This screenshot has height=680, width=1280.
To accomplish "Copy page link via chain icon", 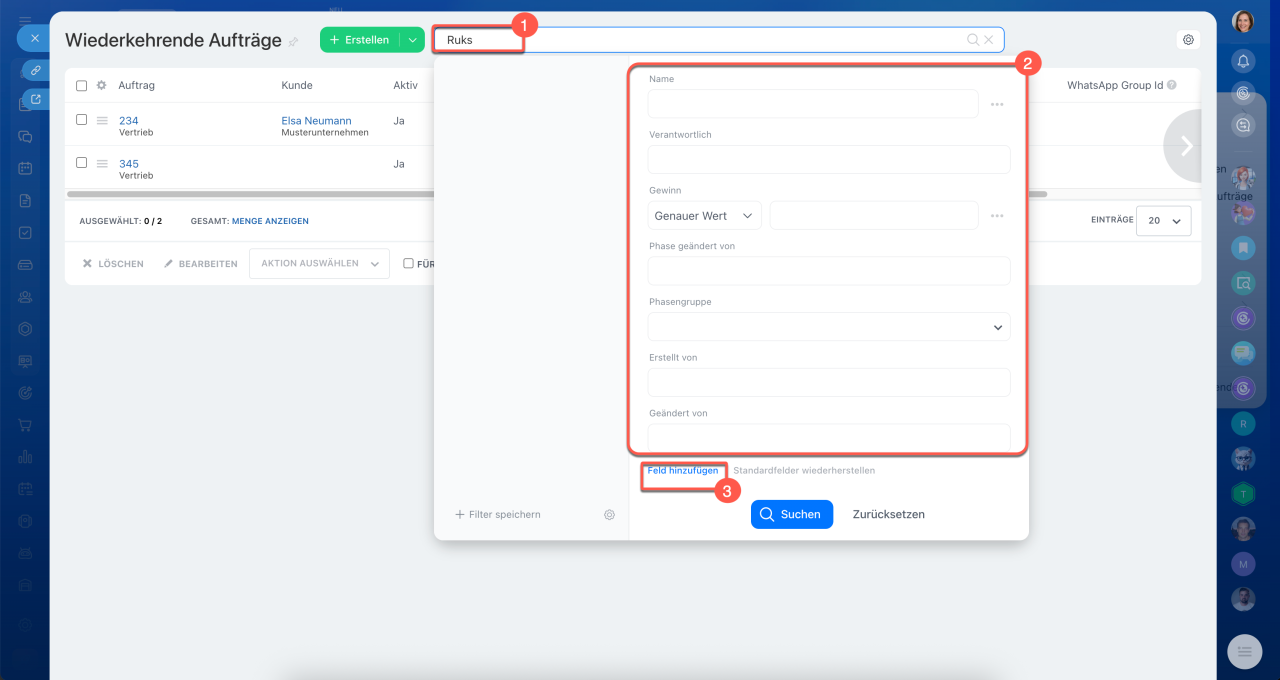I will [x=36, y=71].
